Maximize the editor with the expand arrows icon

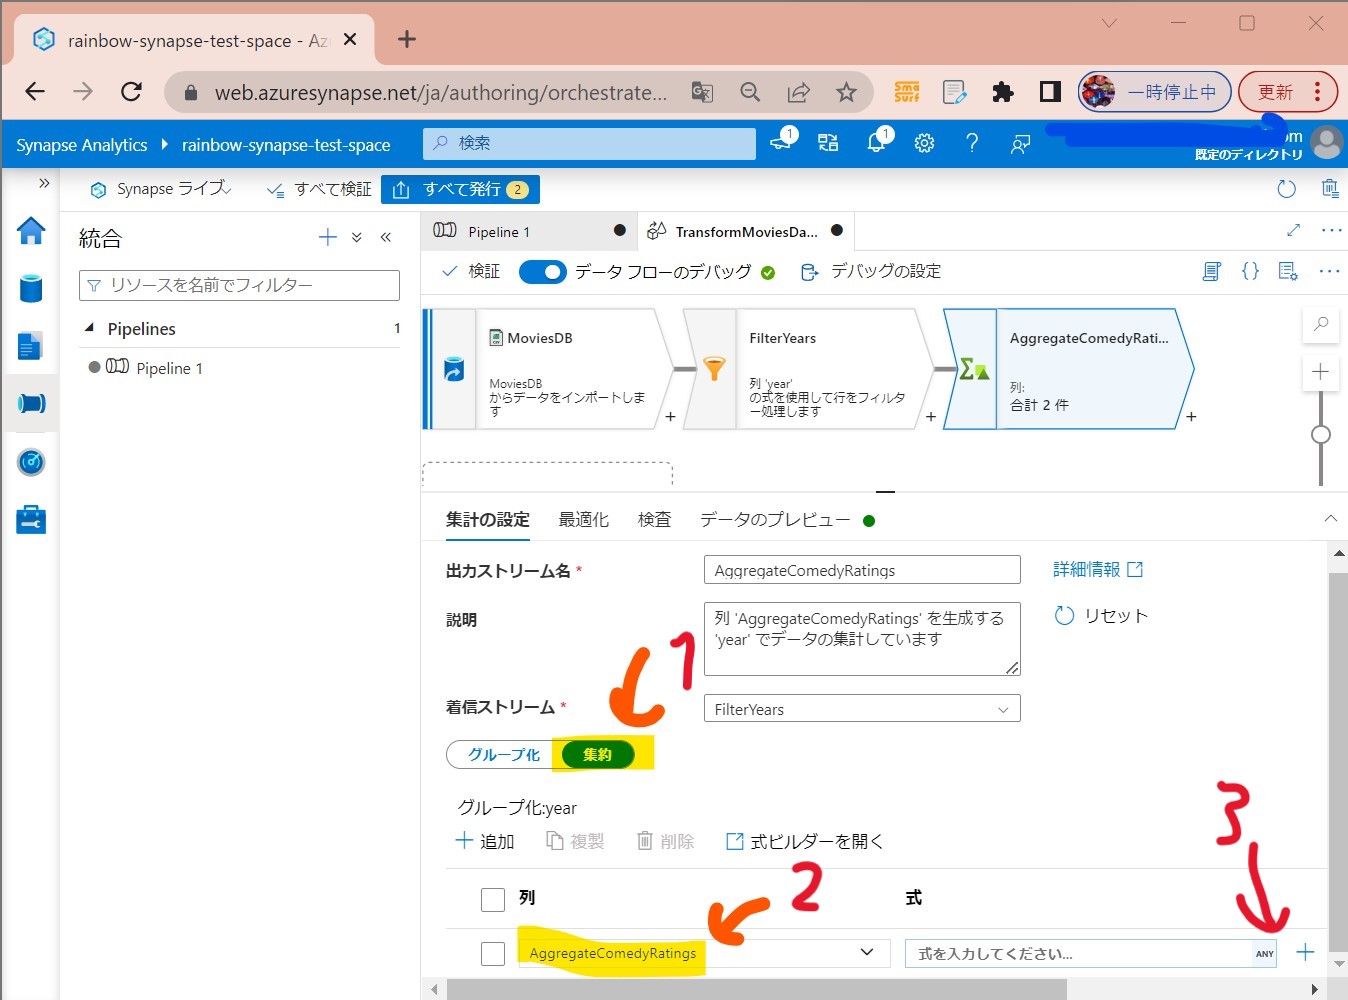1293,231
